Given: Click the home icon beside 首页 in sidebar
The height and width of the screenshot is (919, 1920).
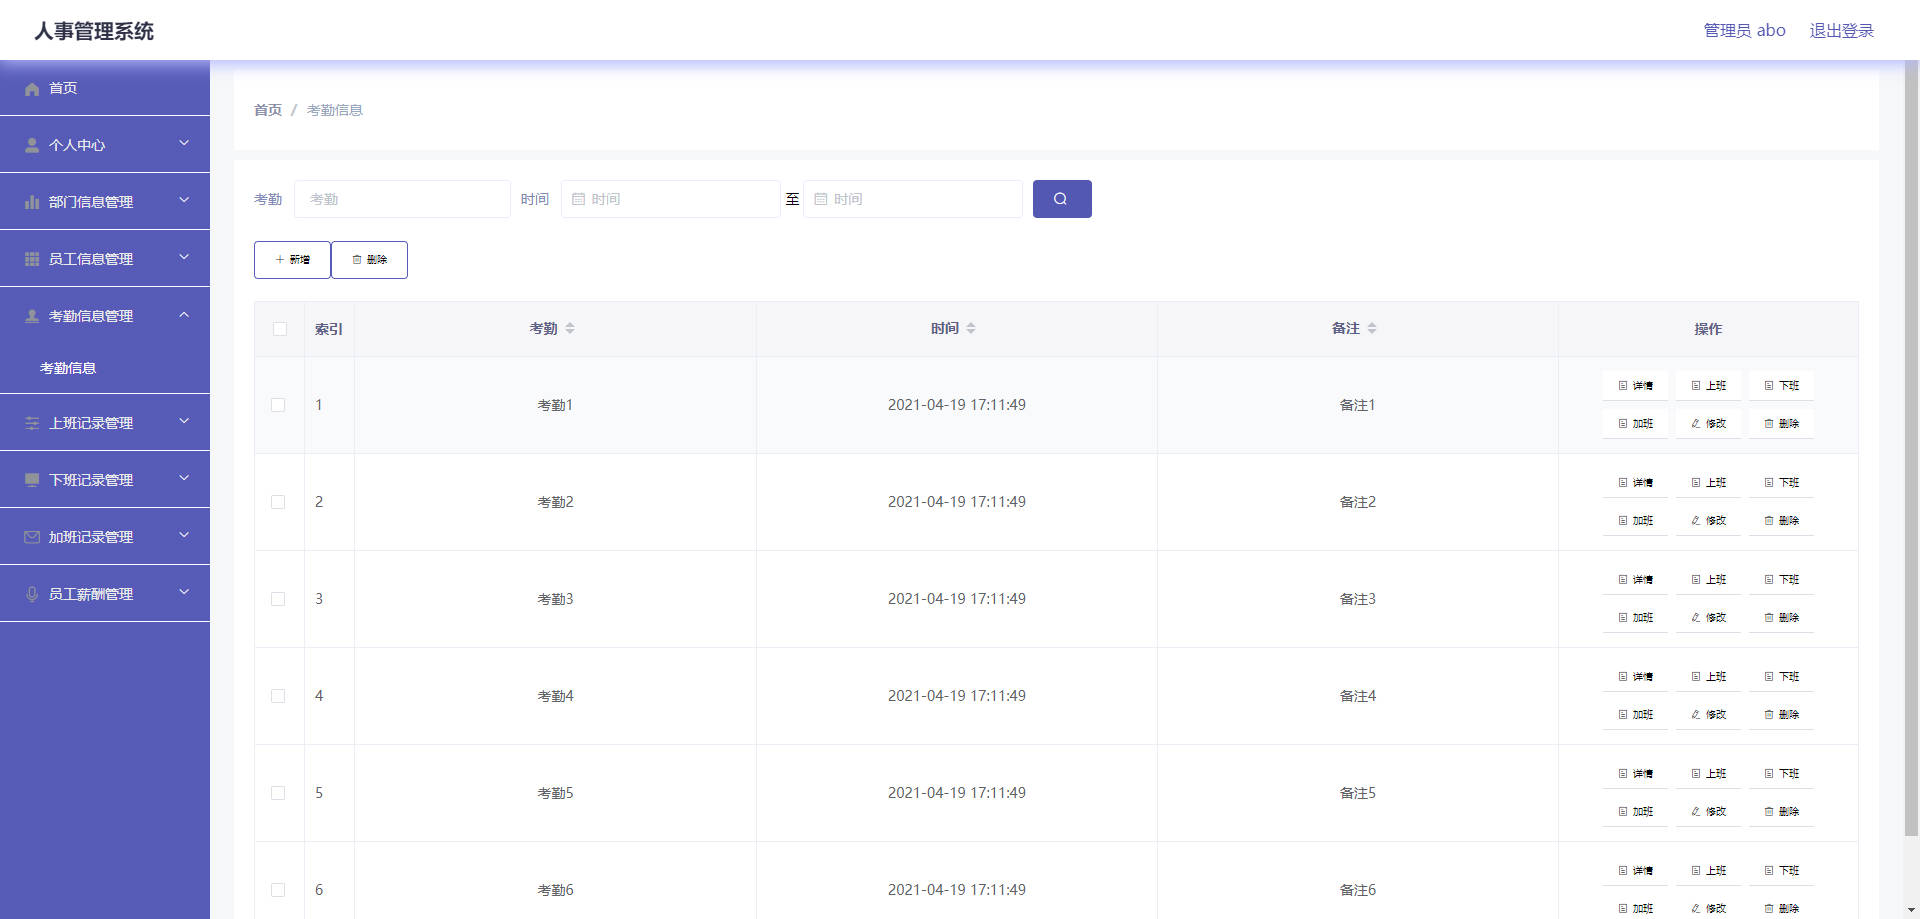Looking at the screenshot, I should [x=32, y=89].
